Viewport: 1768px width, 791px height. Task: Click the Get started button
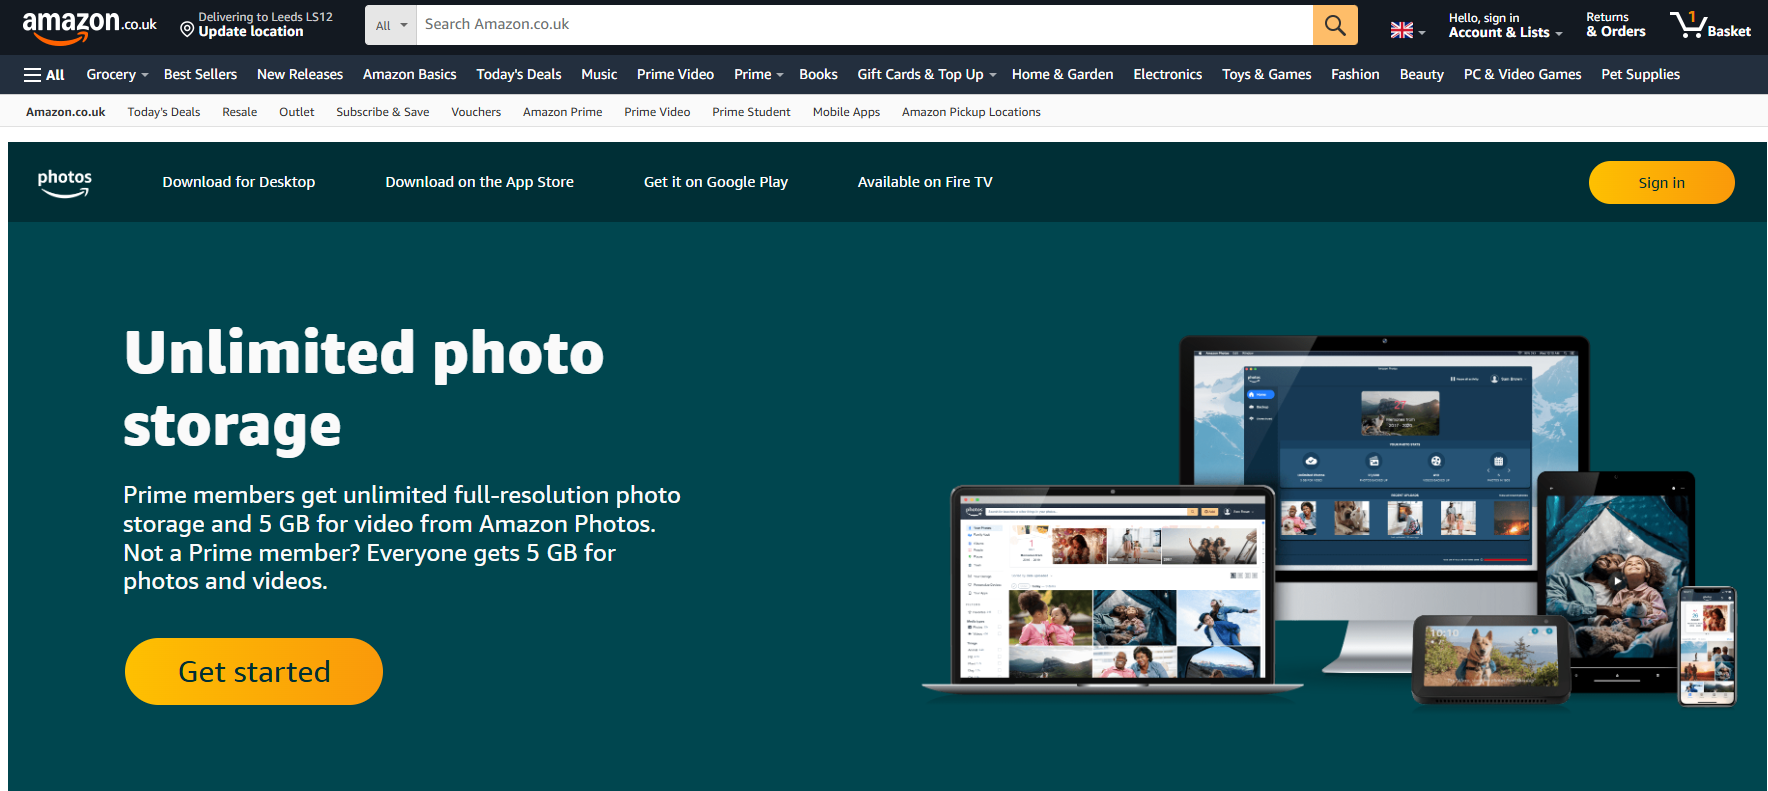254,672
